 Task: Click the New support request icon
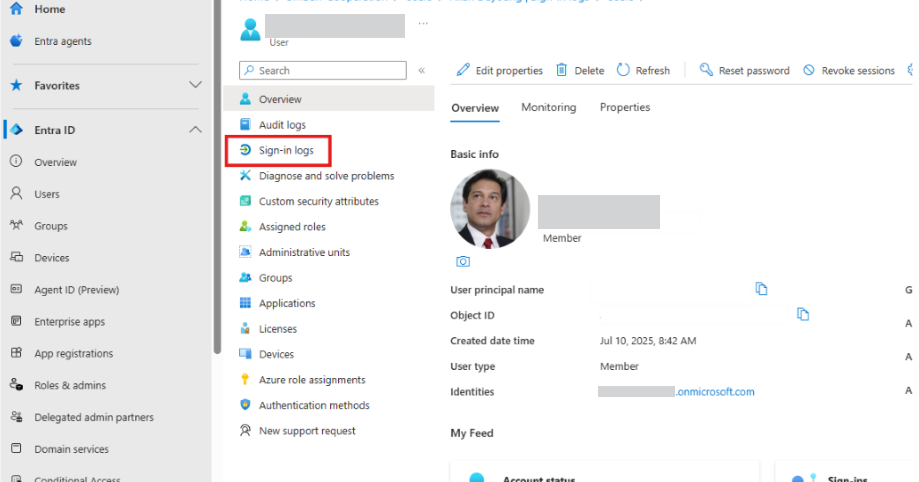click(245, 430)
